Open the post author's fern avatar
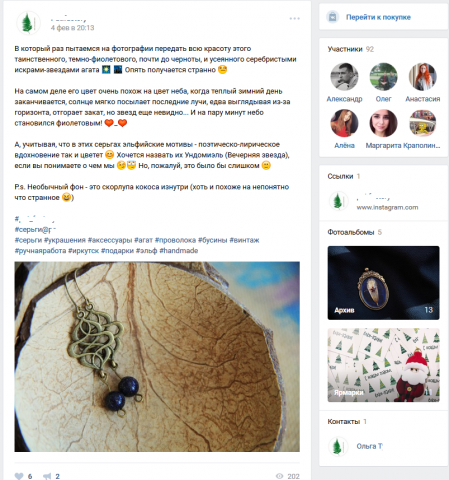Viewport: 449px width, 480px height. point(28,23)
